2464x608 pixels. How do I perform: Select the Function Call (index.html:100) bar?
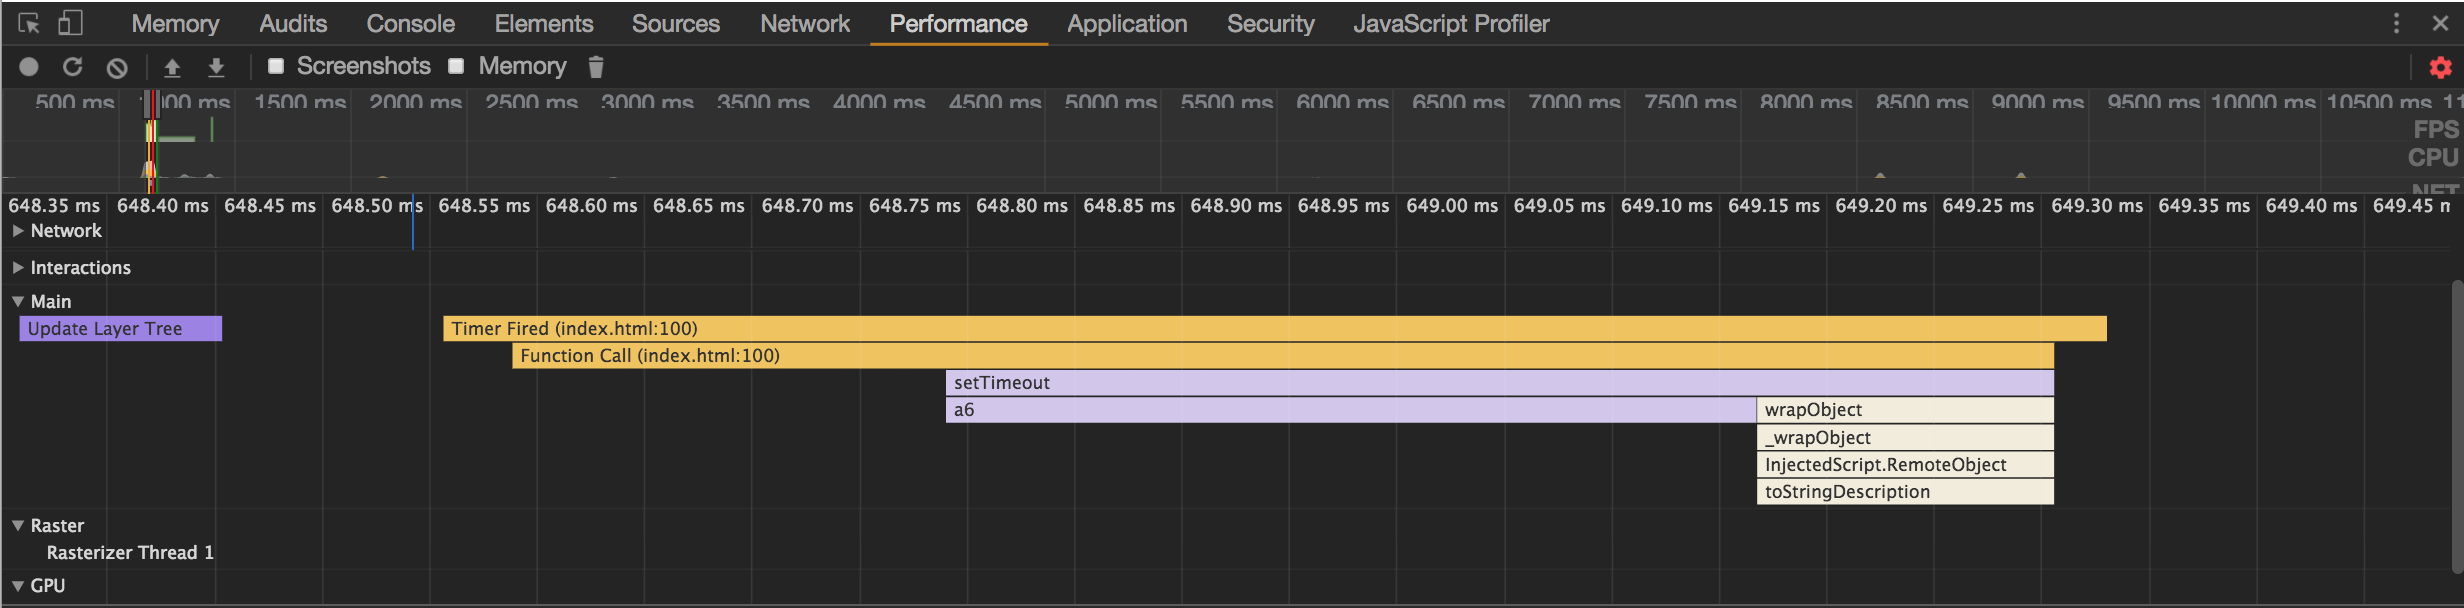(x=1283, y=356)
